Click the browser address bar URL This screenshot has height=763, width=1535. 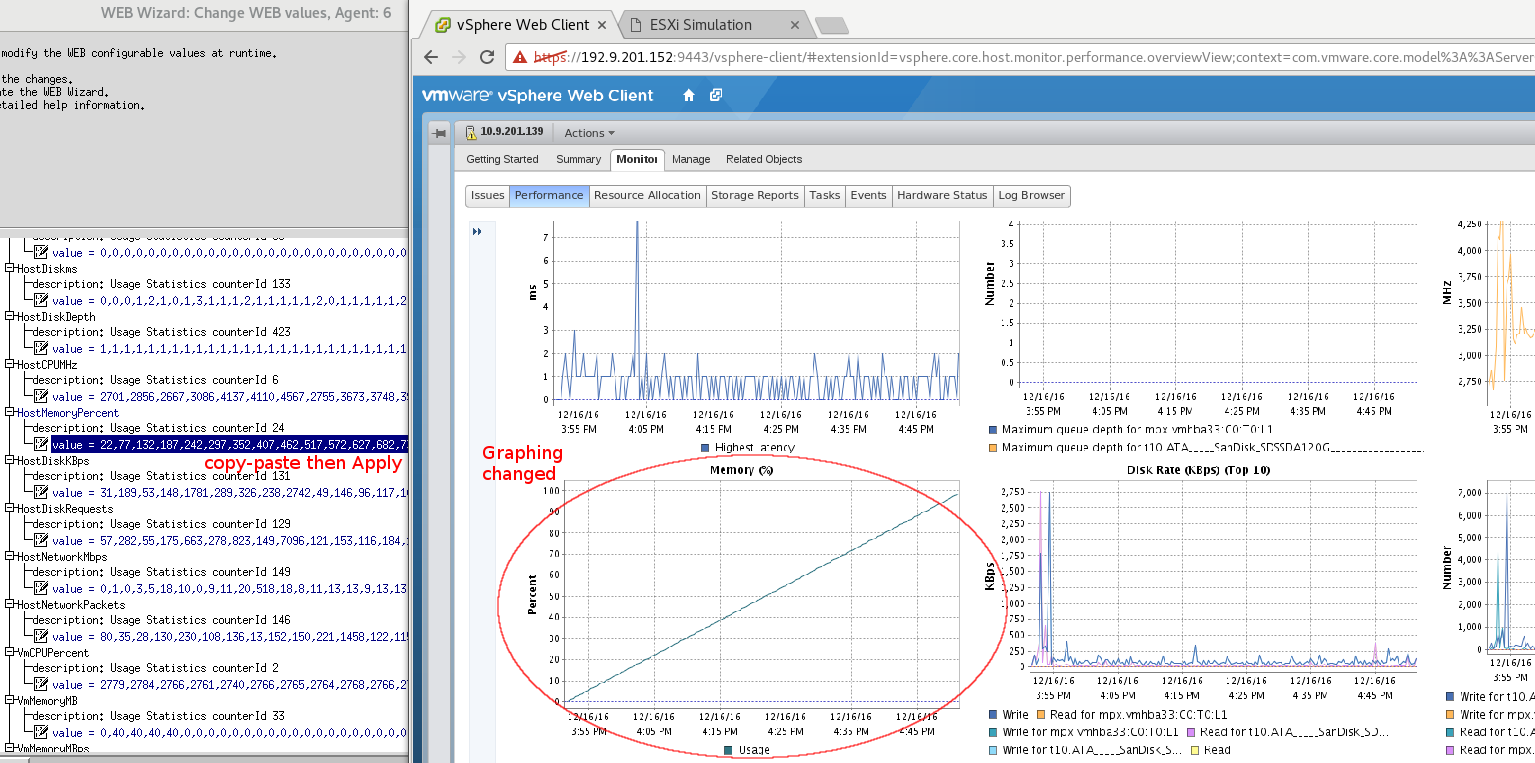coord(1033,57)
